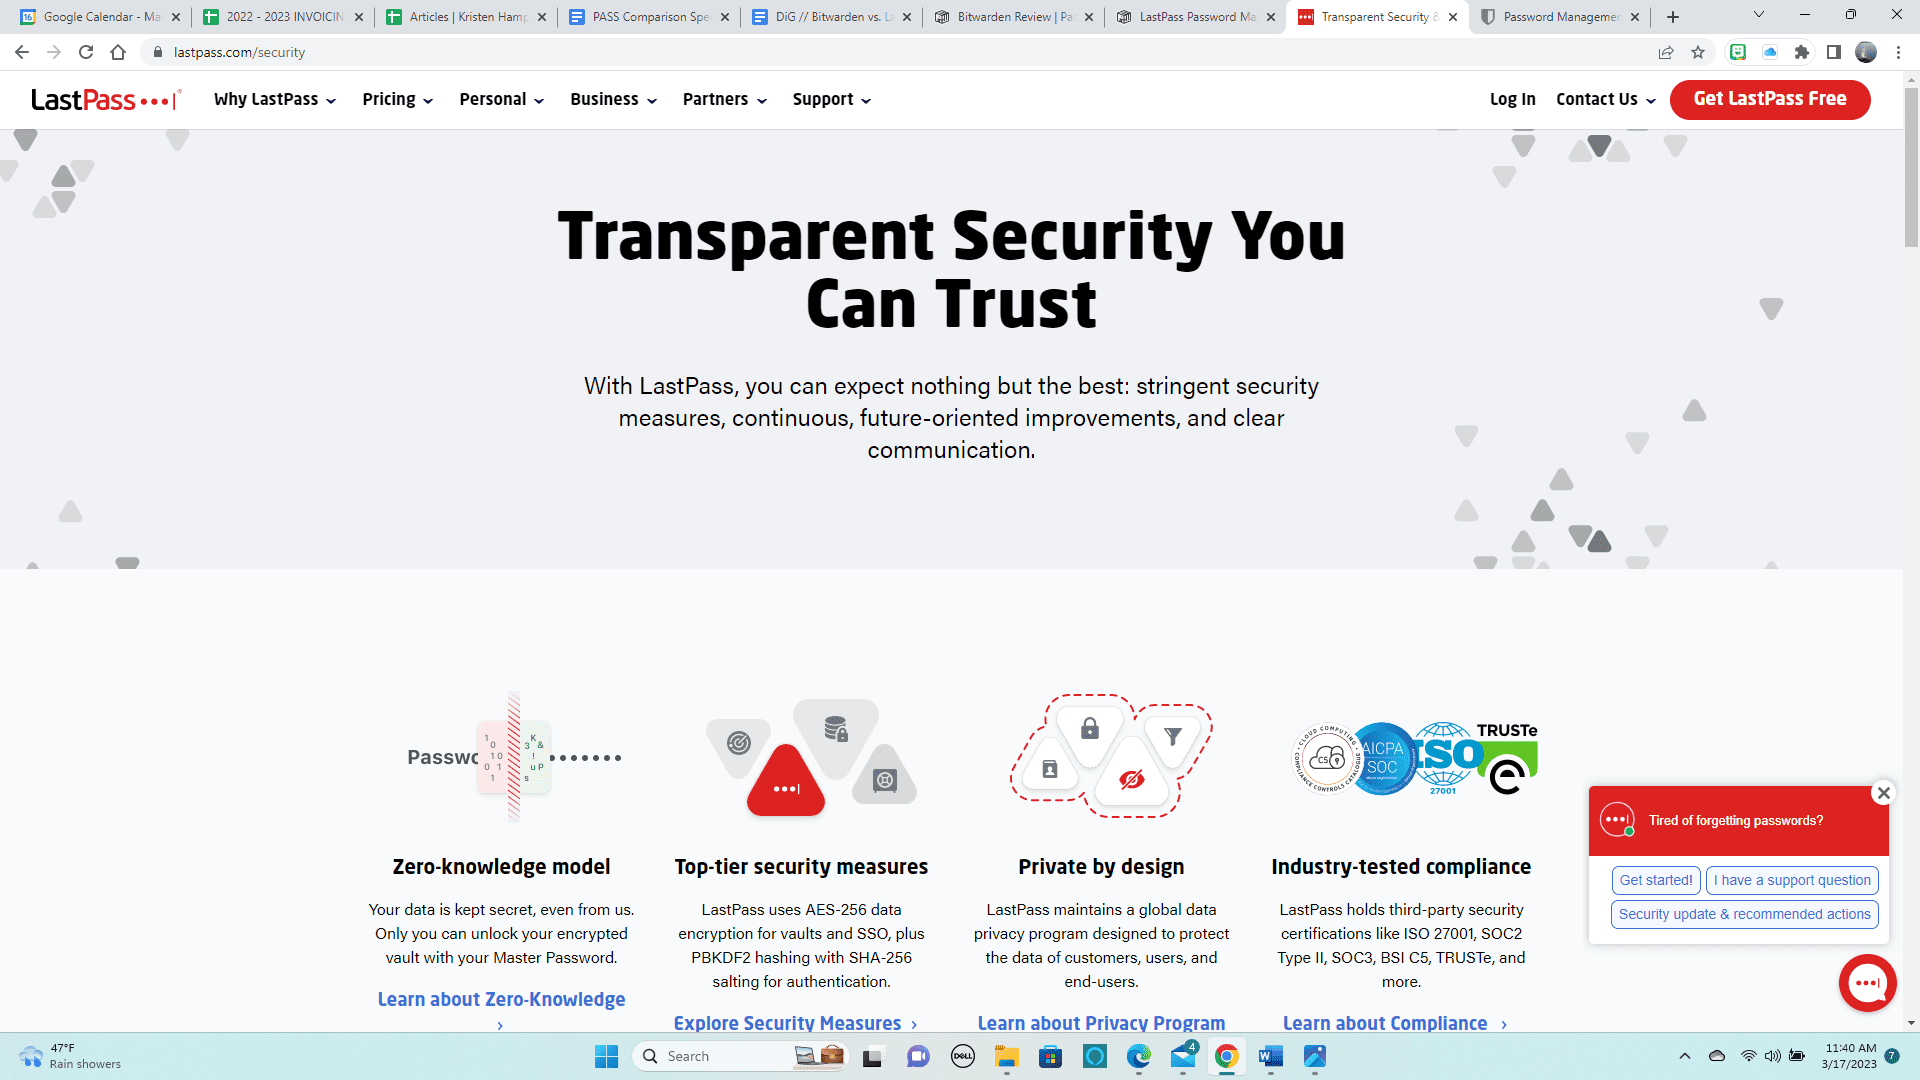Screen dimensions: 1920x1080
Task: Open the clock showing 11:40 AM
Action: pyautogui.click(x=1850, y=1056)
